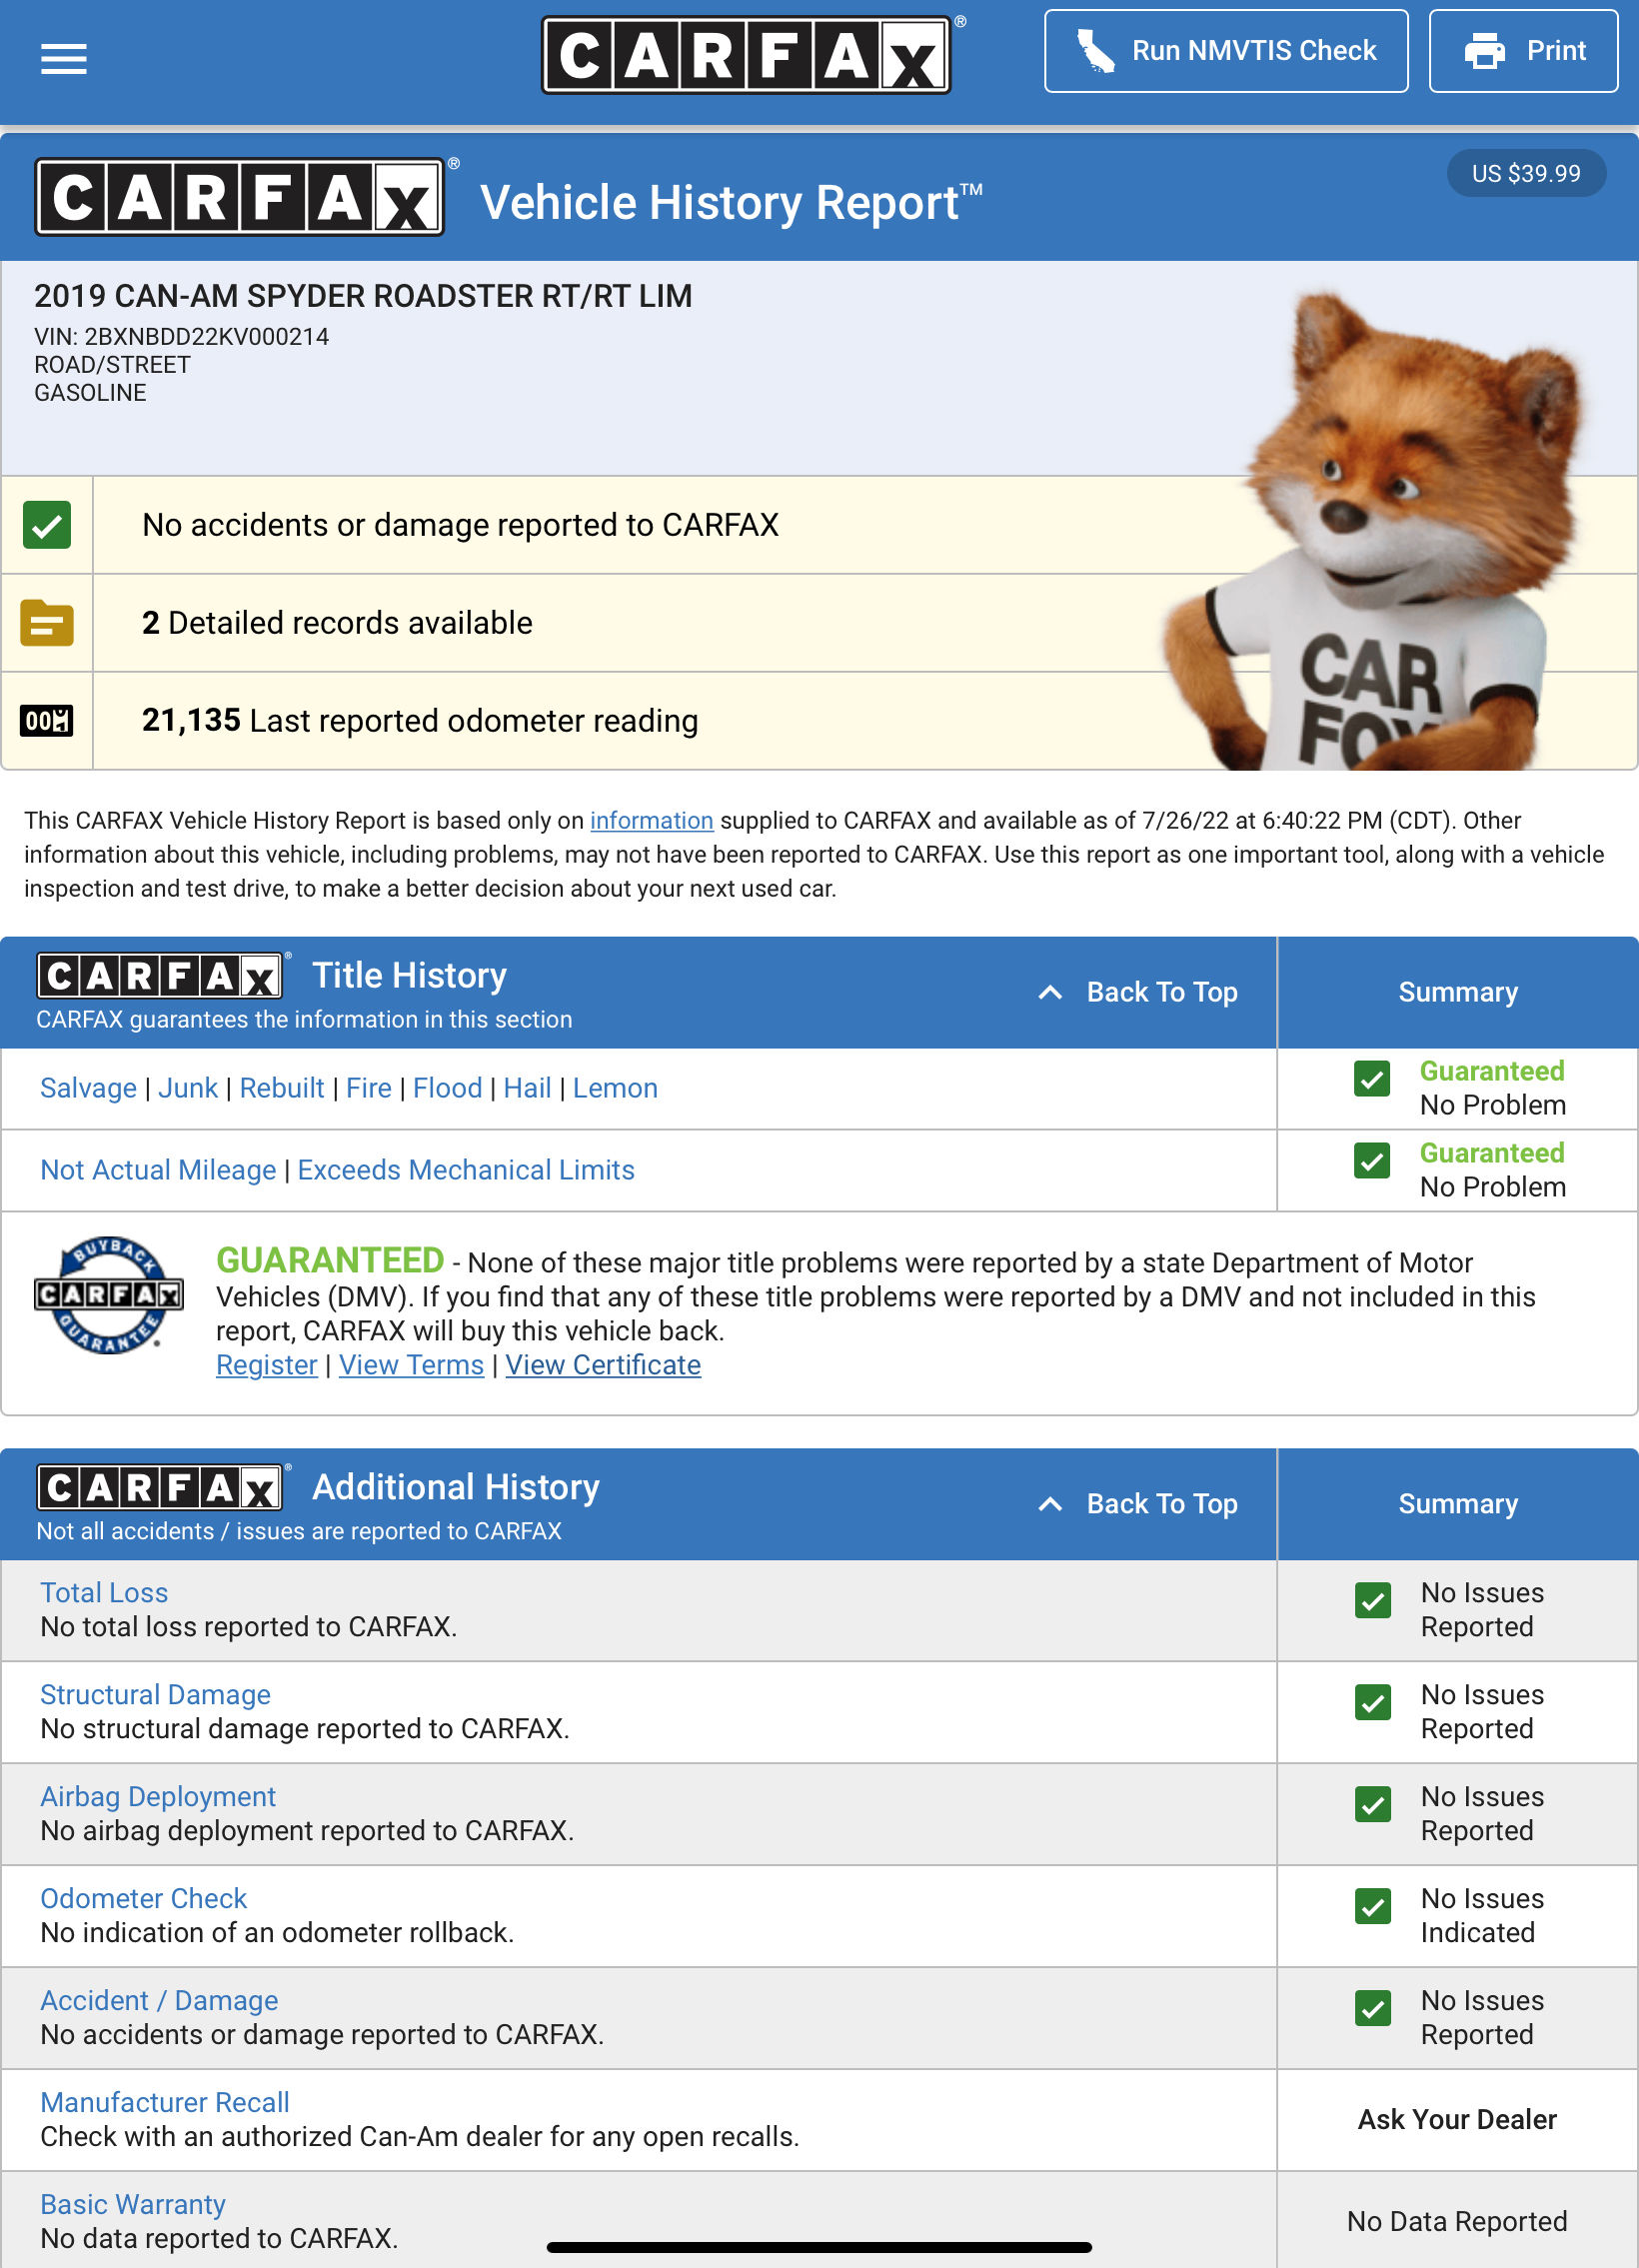Viewport: 1639px width, 2268px height.
Task: Open the Not Actual Mileage link
Action: (158, 1170)
